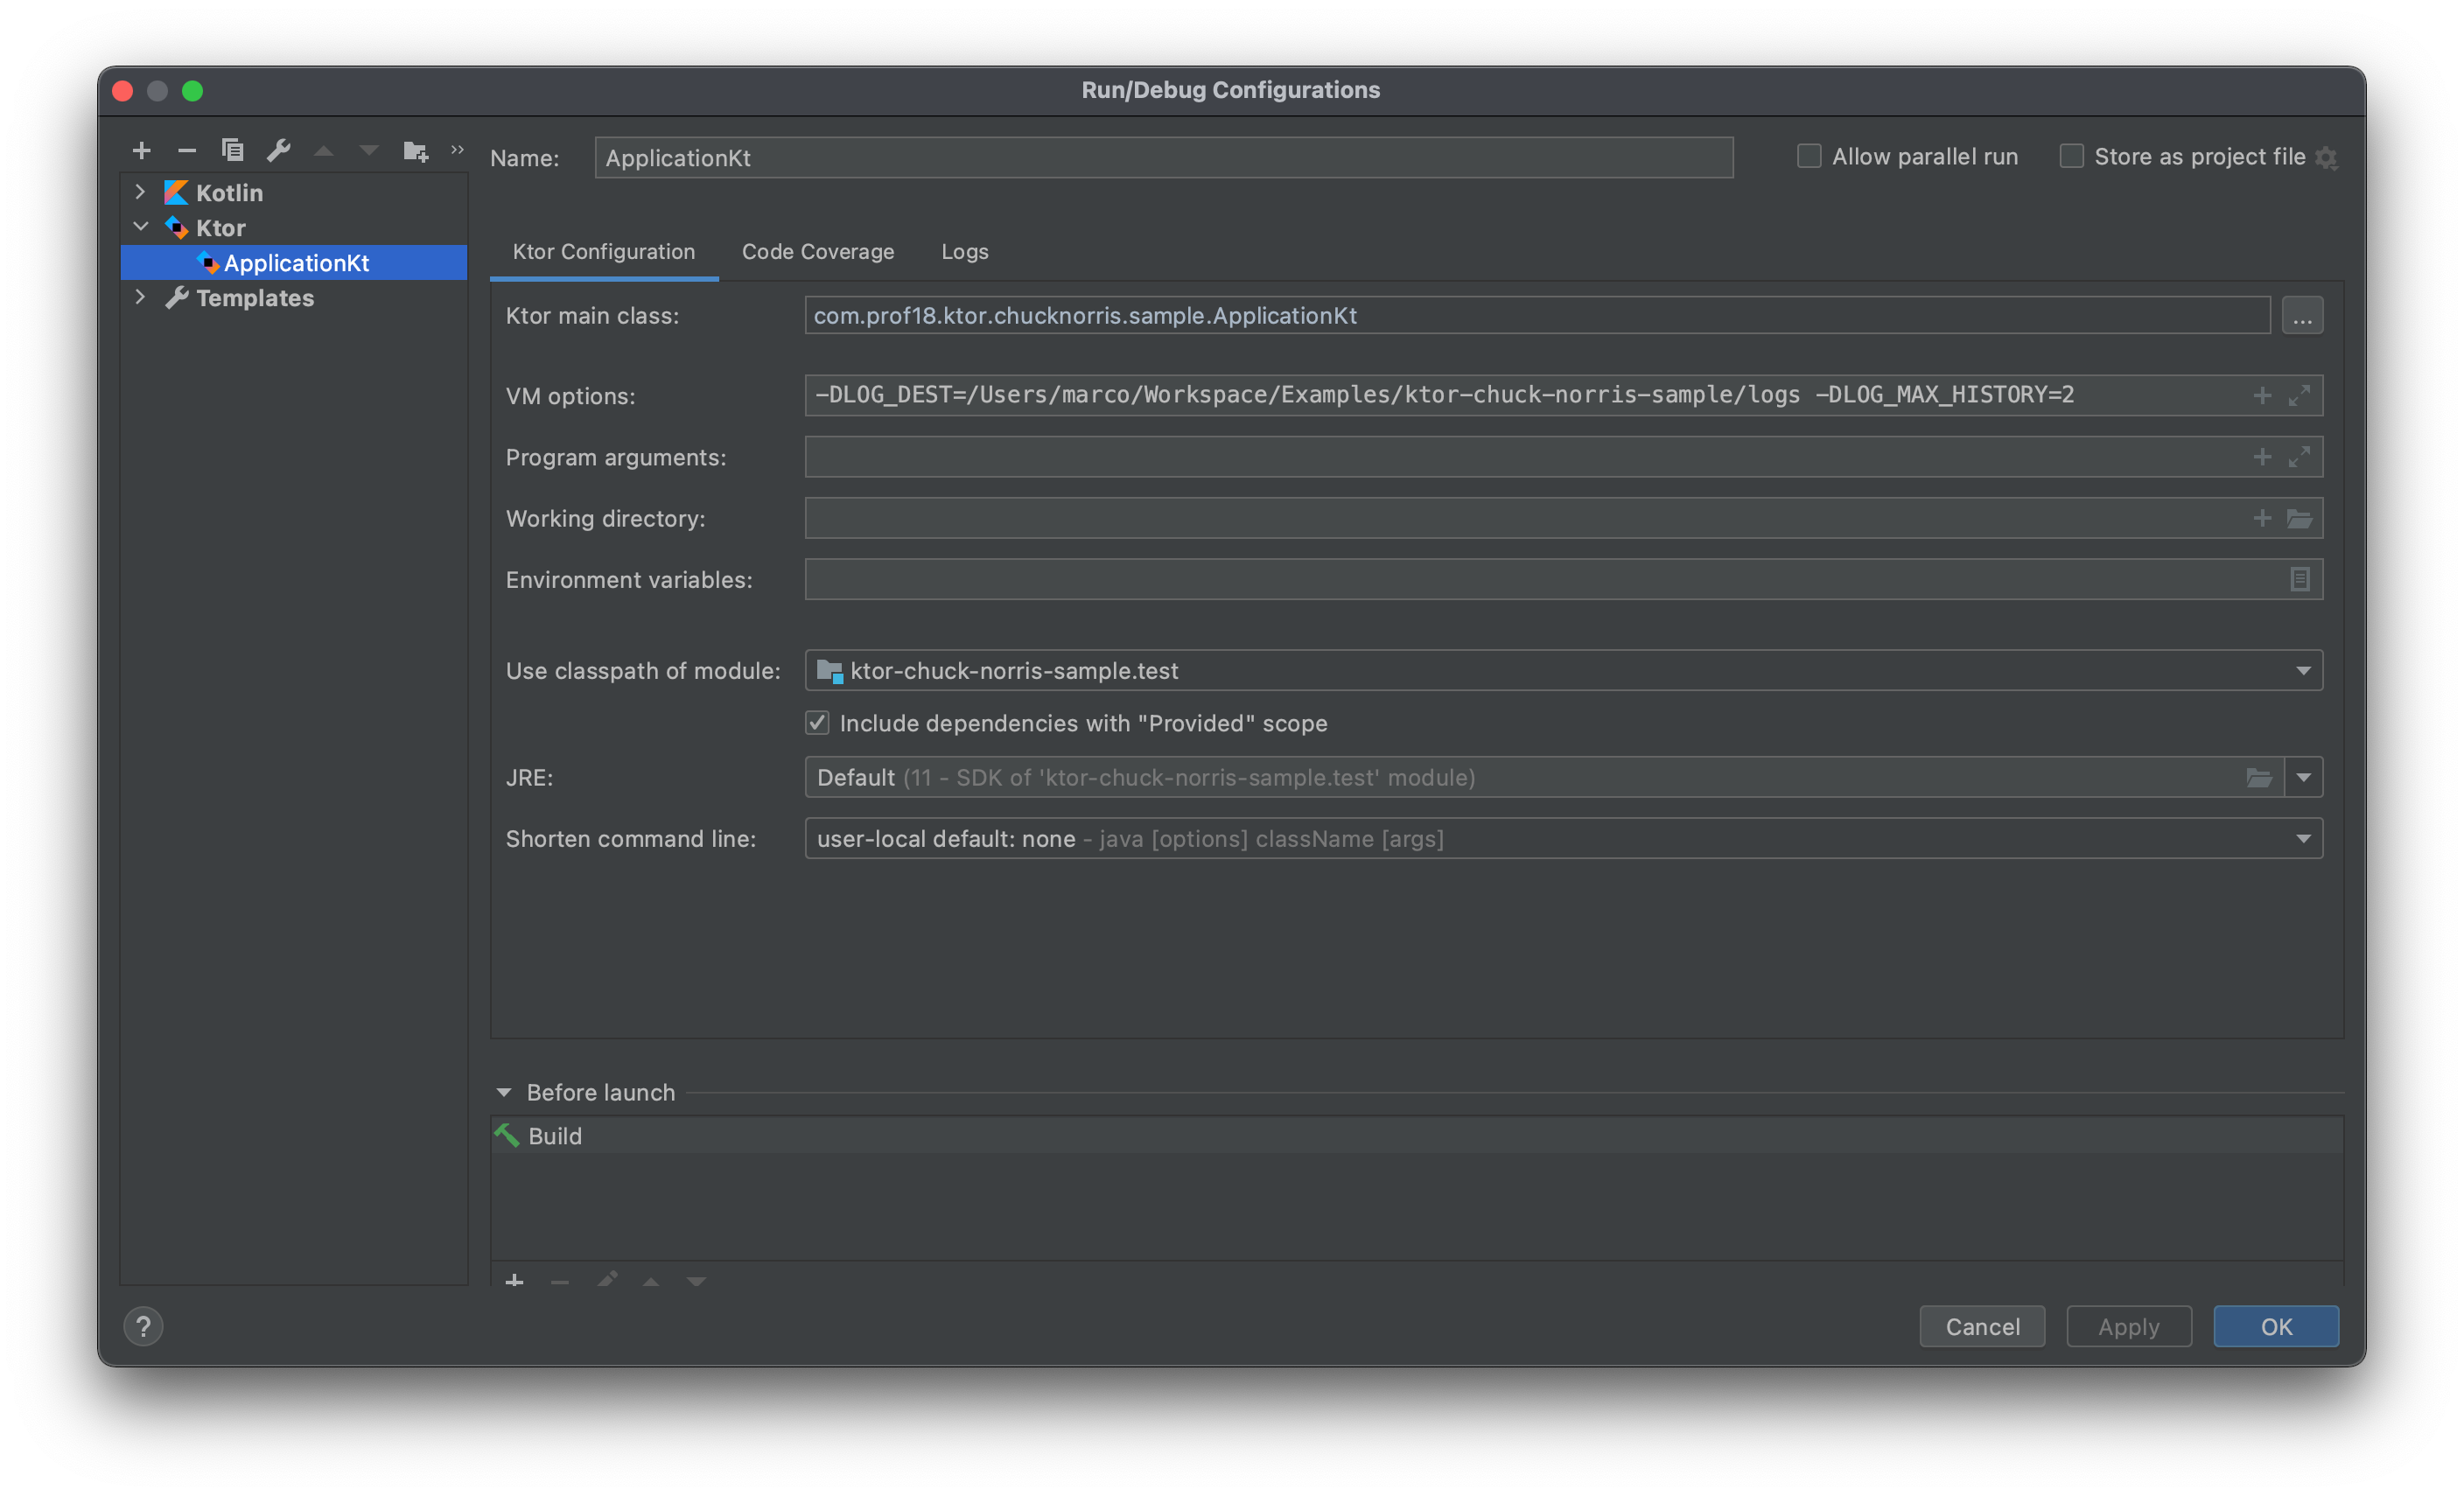The width and height of the screenshot is (2464, 1496).
Task: Uncheck Include dependencies with Provided scope
Action: 817,722
